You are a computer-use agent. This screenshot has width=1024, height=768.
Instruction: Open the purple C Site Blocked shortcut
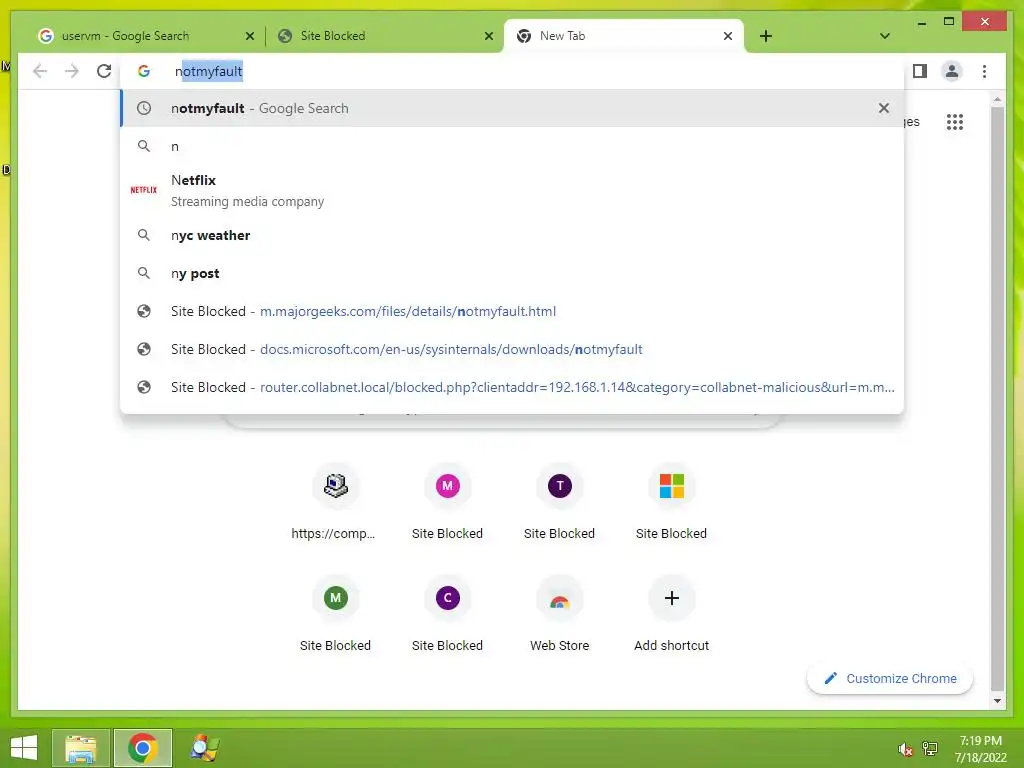click(447, 614)
